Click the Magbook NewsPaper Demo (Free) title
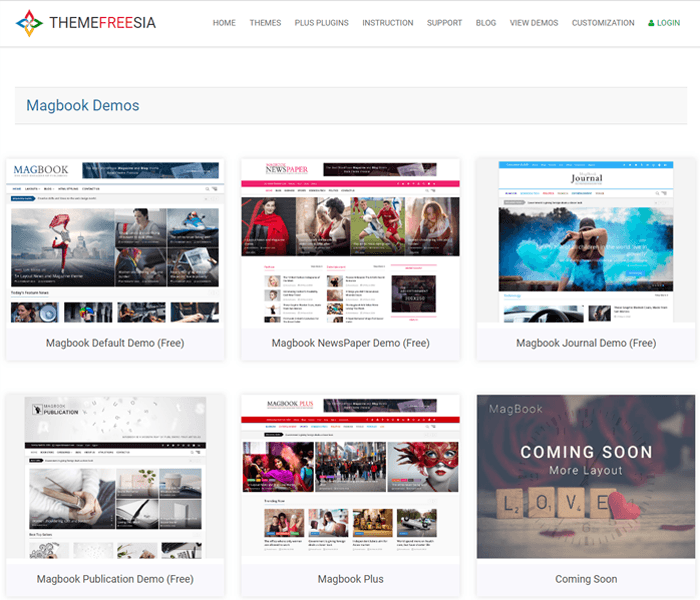Image resolution: width=700 pixels, height=600 pixels. pos(350,343)
